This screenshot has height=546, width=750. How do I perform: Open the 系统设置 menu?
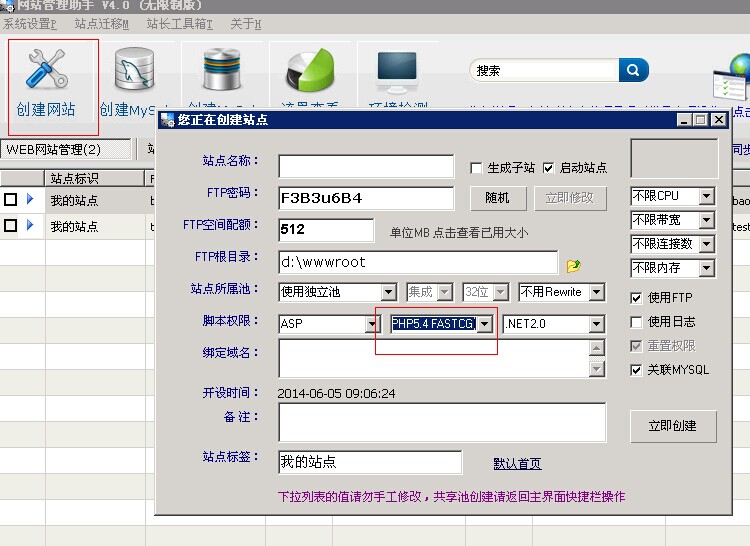click(x=29, y=24)
